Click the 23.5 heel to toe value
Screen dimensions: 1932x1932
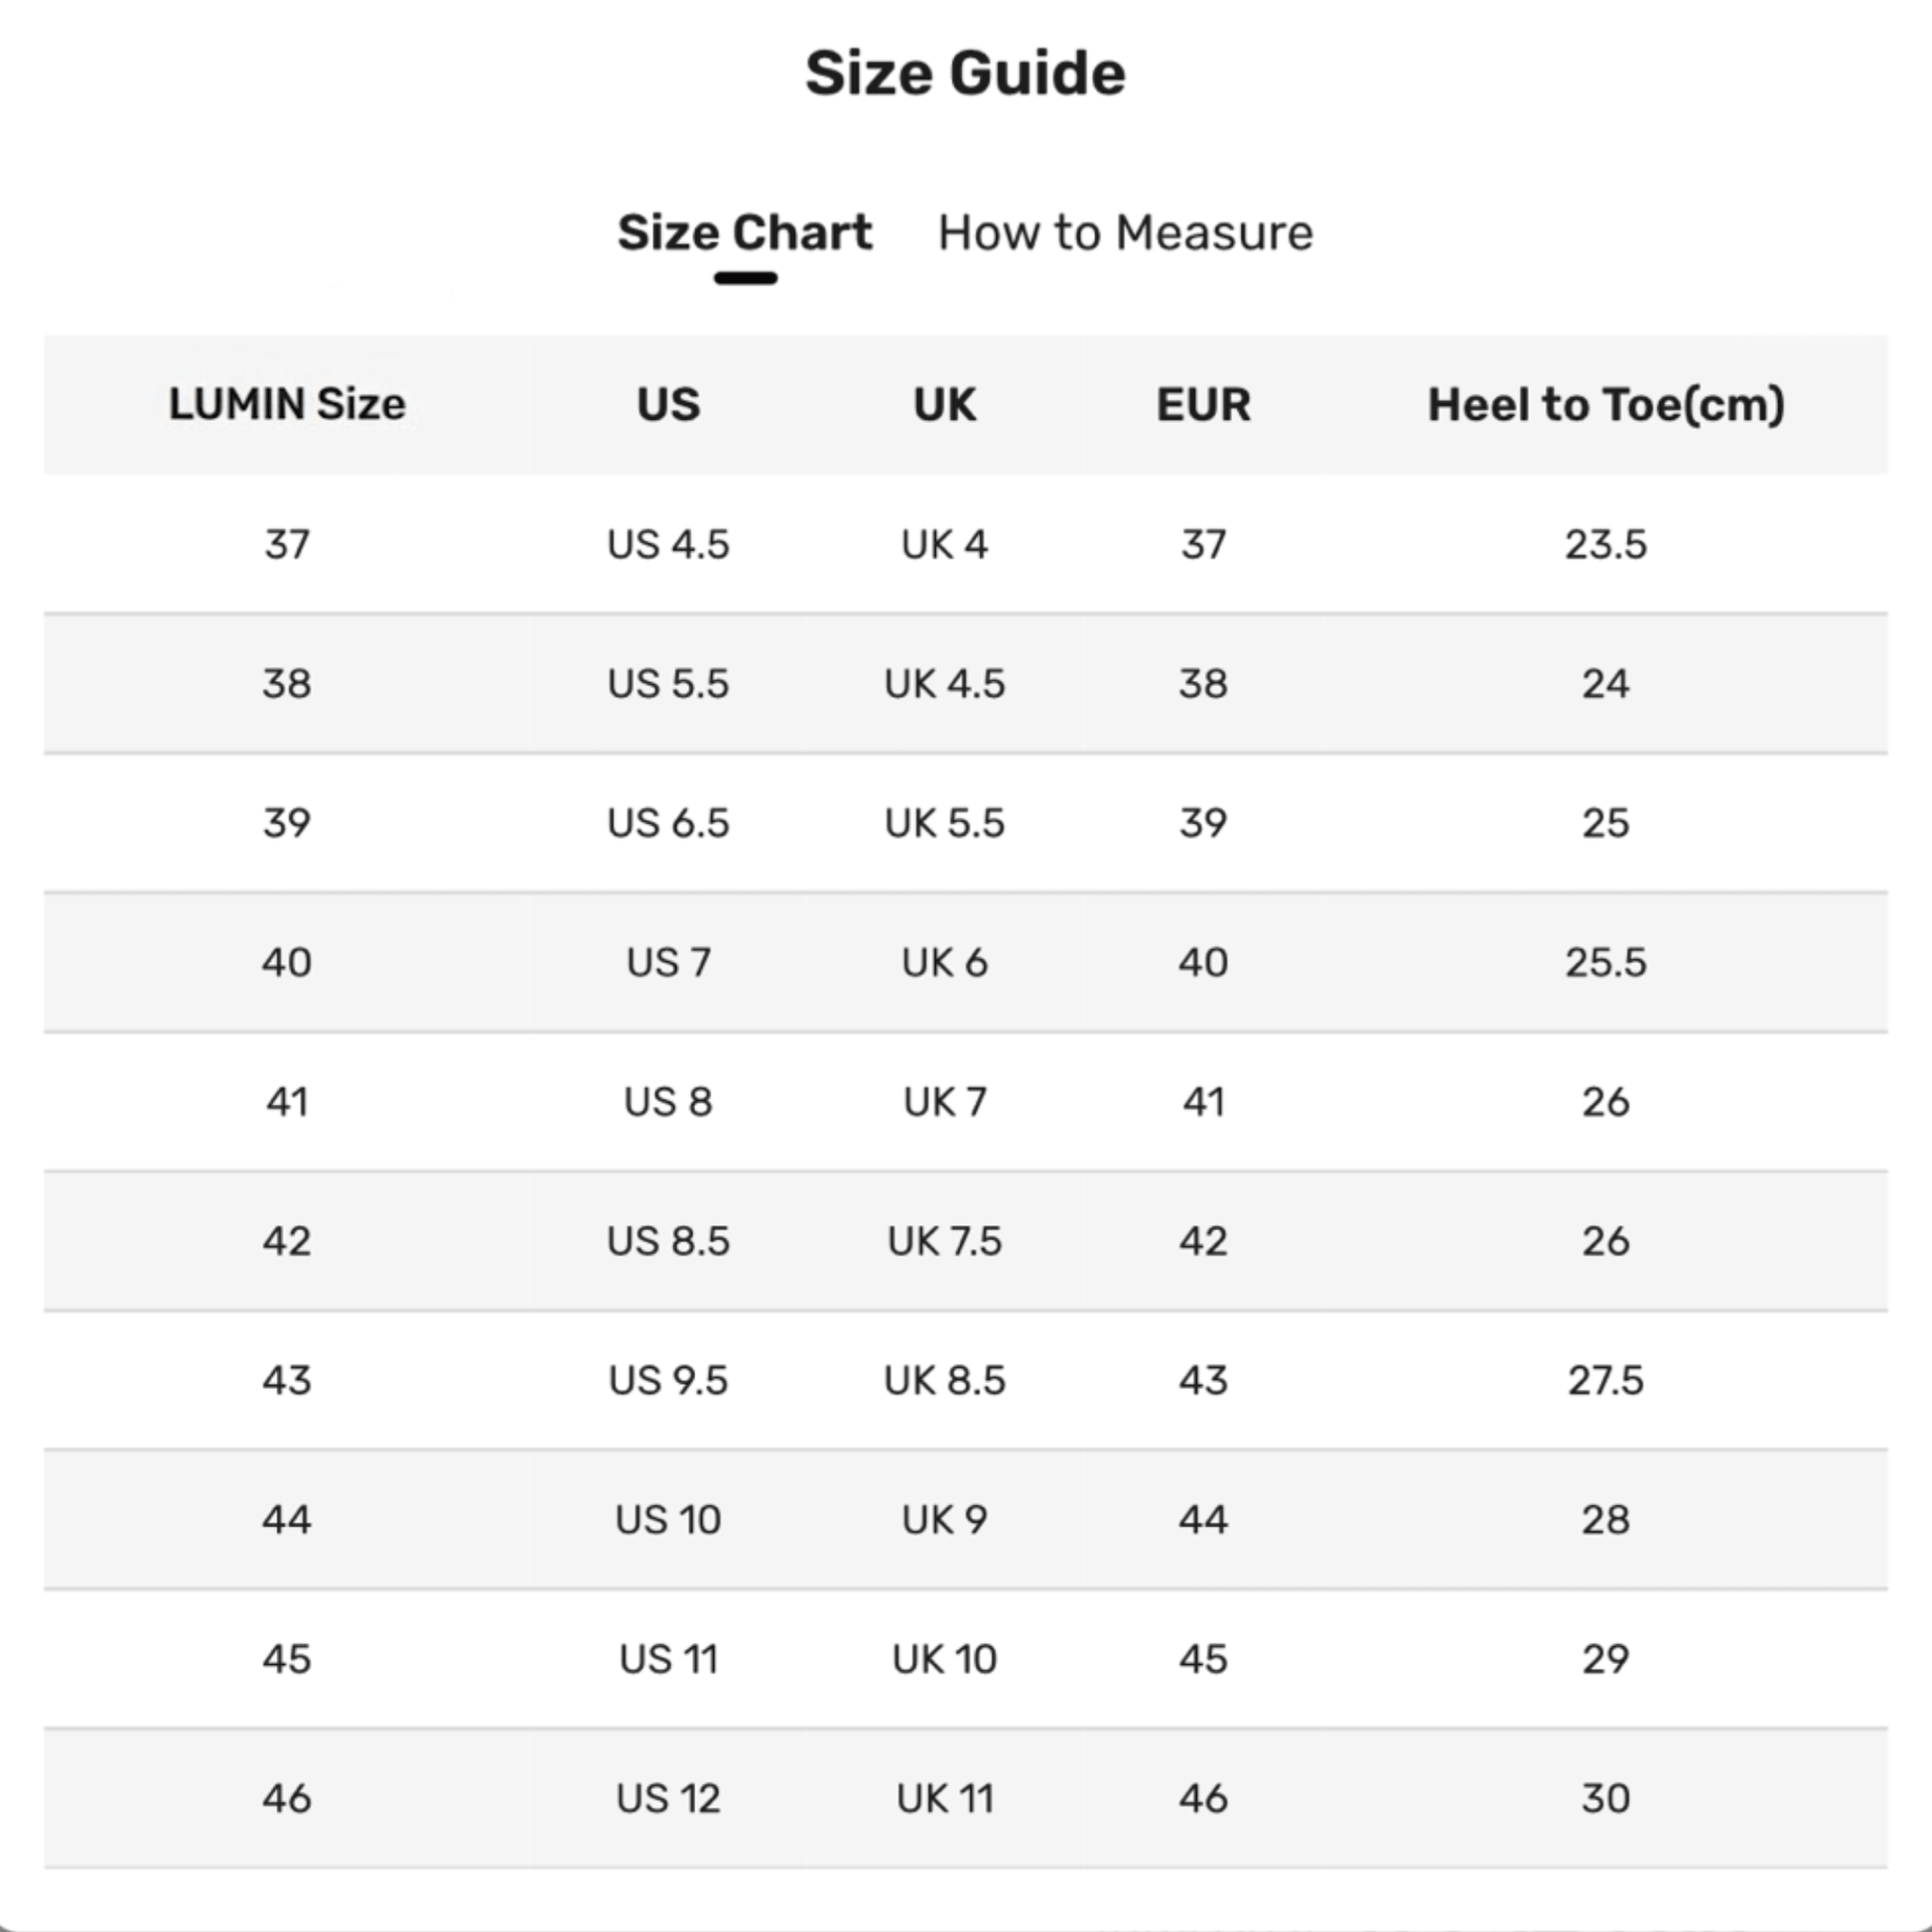click(x=1605, y=545)
